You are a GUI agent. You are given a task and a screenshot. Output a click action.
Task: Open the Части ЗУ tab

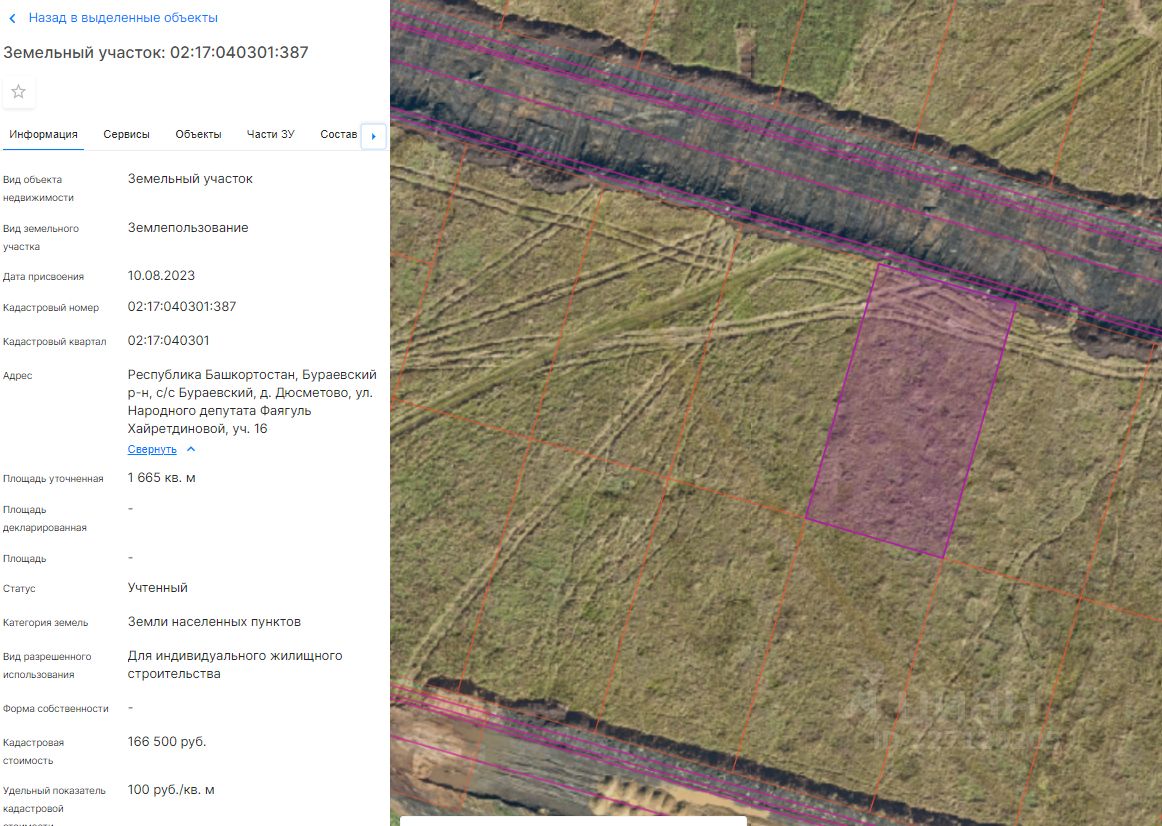pyautogui.click(x=270, y=134)
